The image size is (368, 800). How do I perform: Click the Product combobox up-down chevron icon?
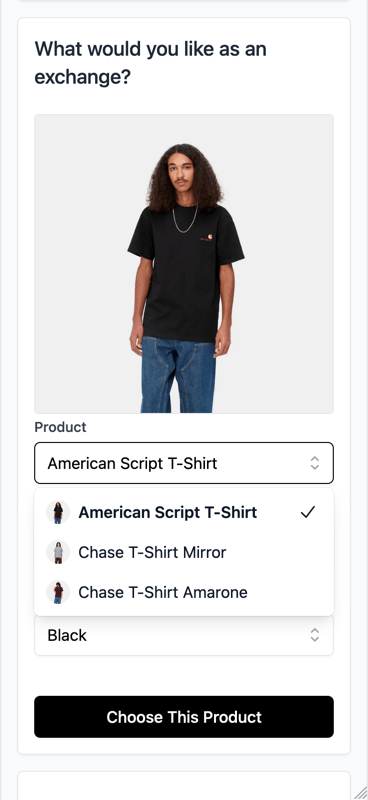[315, 463]
